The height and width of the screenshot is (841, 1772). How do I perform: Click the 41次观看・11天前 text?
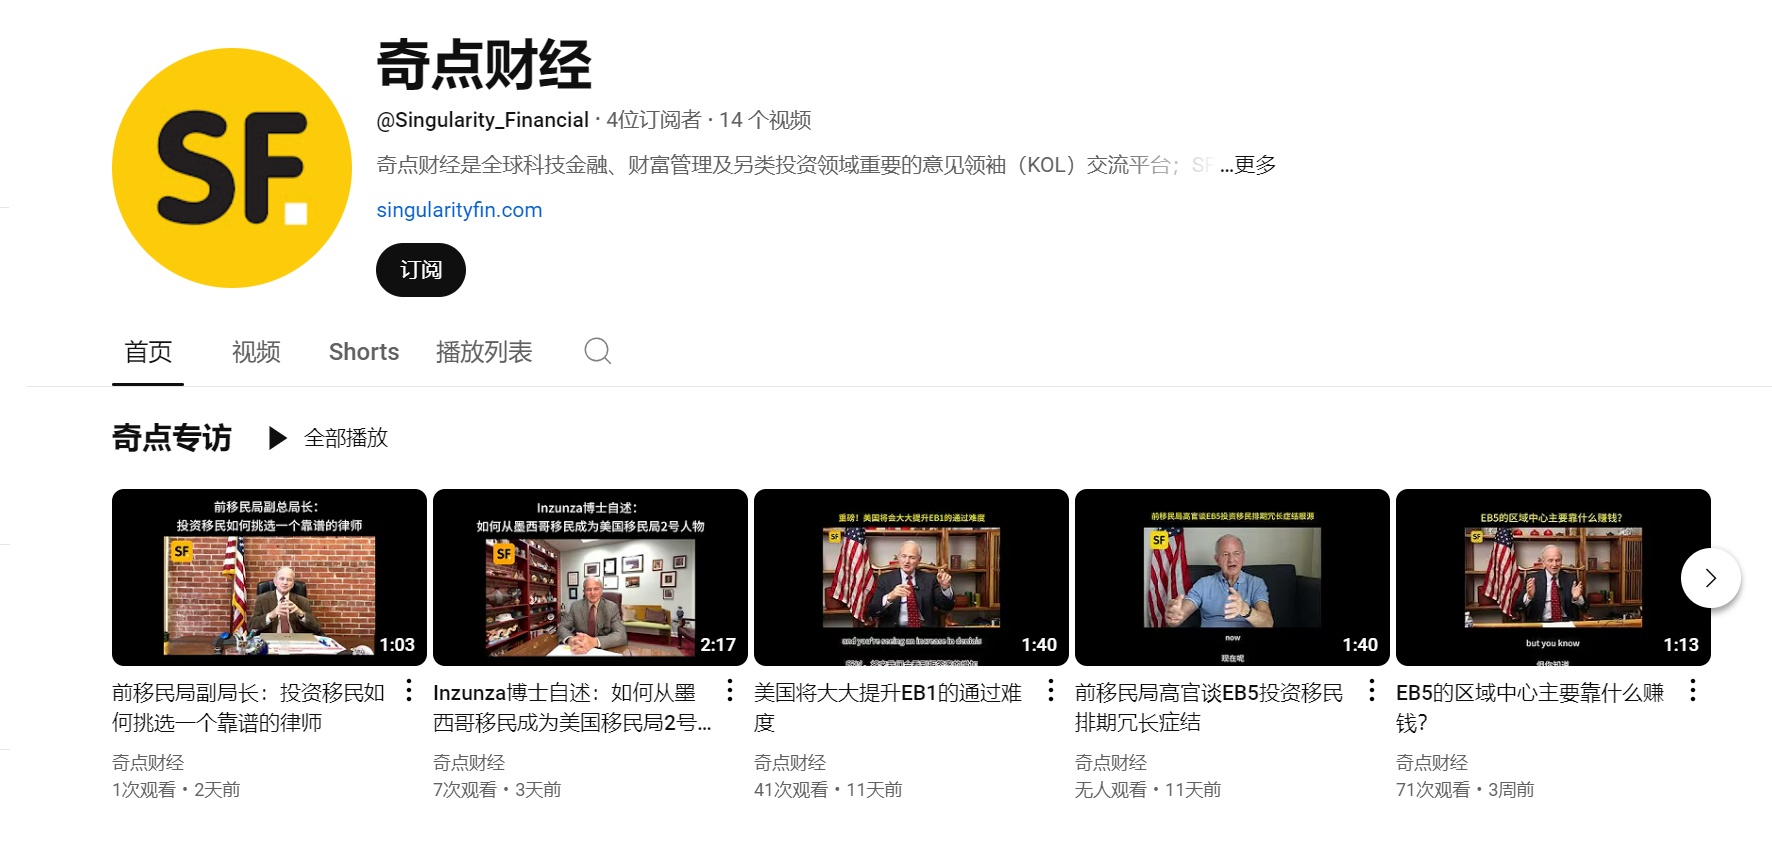(x=828, y=790)
